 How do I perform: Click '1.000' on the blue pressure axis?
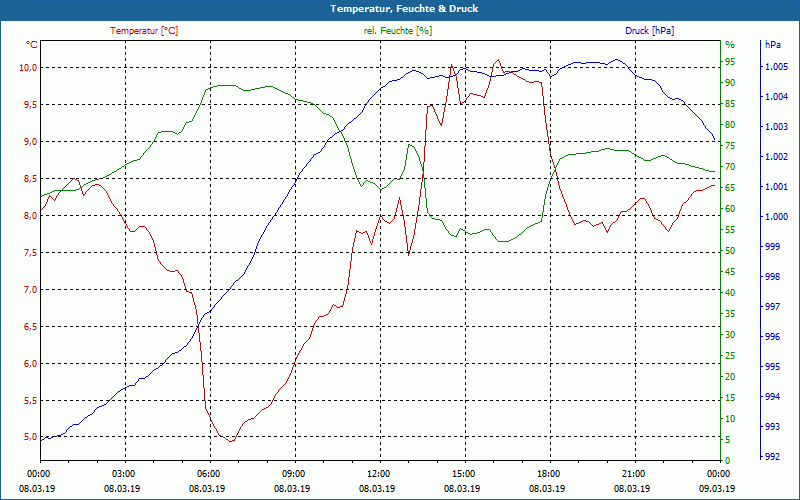click(x=777, y=217)
